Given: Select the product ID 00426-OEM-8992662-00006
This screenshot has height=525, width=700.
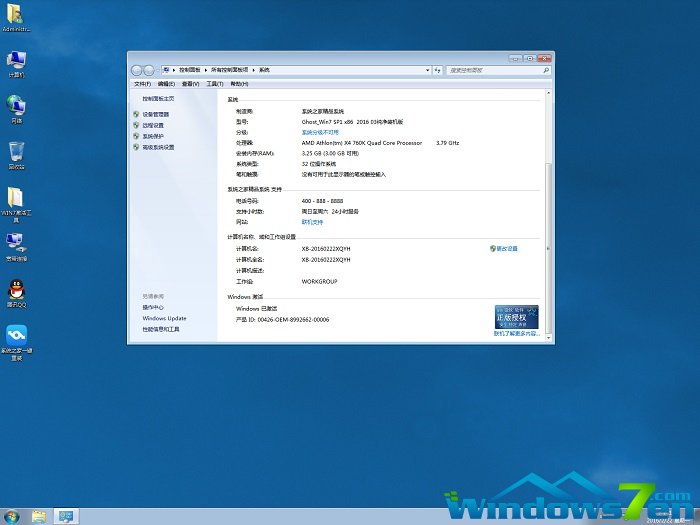Looking at the screenshot, I should (293, 320).
